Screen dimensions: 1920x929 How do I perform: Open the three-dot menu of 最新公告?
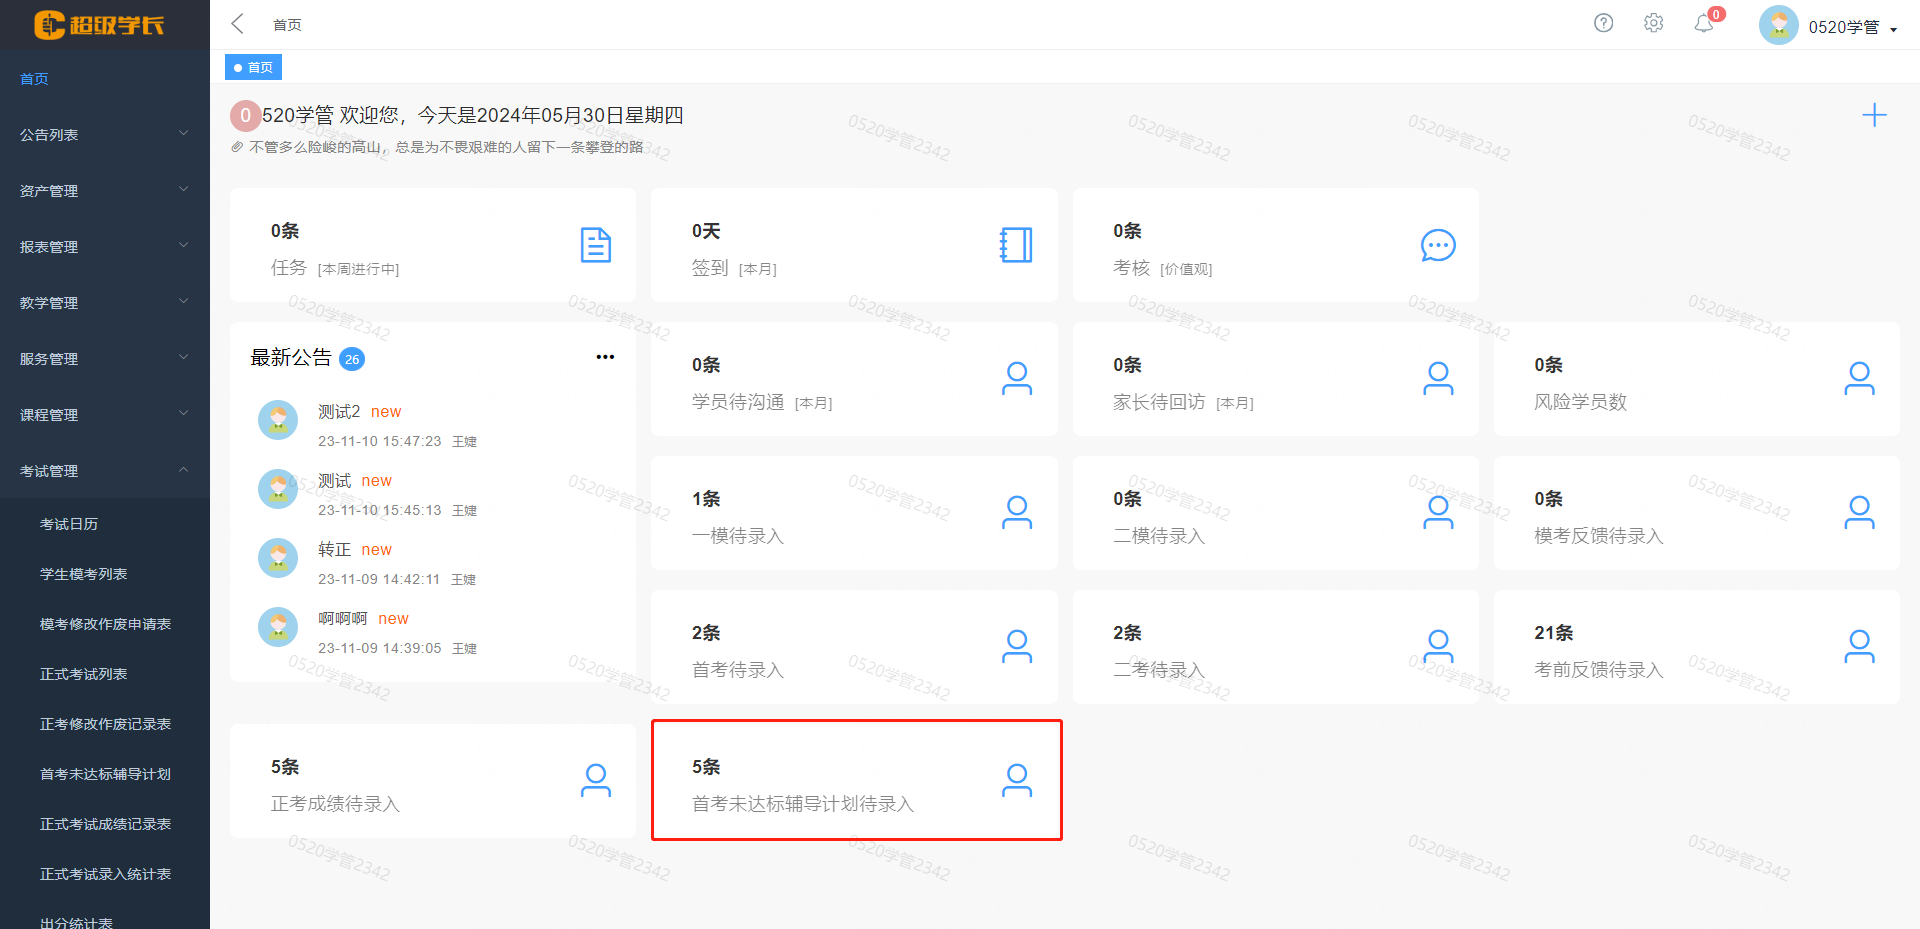coord(605,357)
